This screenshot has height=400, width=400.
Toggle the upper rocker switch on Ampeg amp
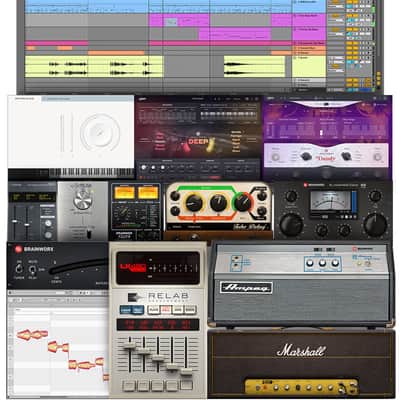tap(237, 259)
